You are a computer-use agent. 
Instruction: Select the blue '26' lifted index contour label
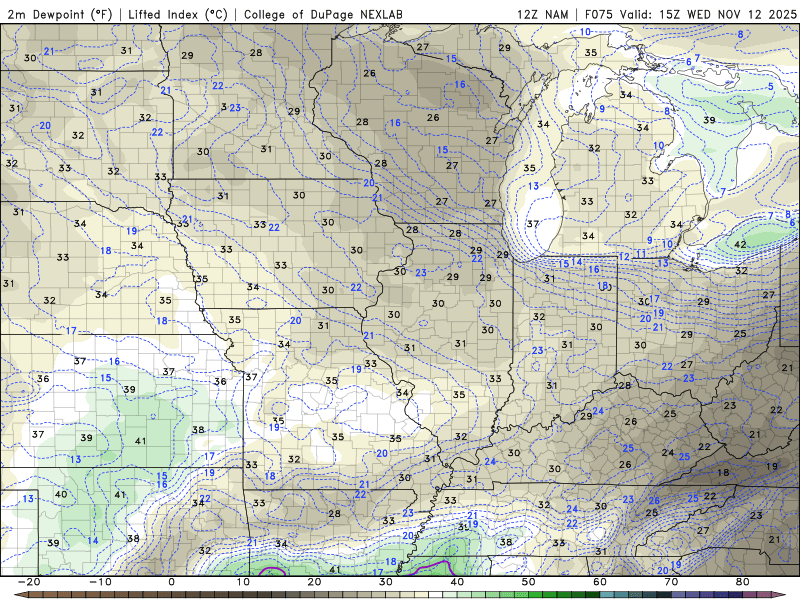pyautogui.click(x=654, y=501)
